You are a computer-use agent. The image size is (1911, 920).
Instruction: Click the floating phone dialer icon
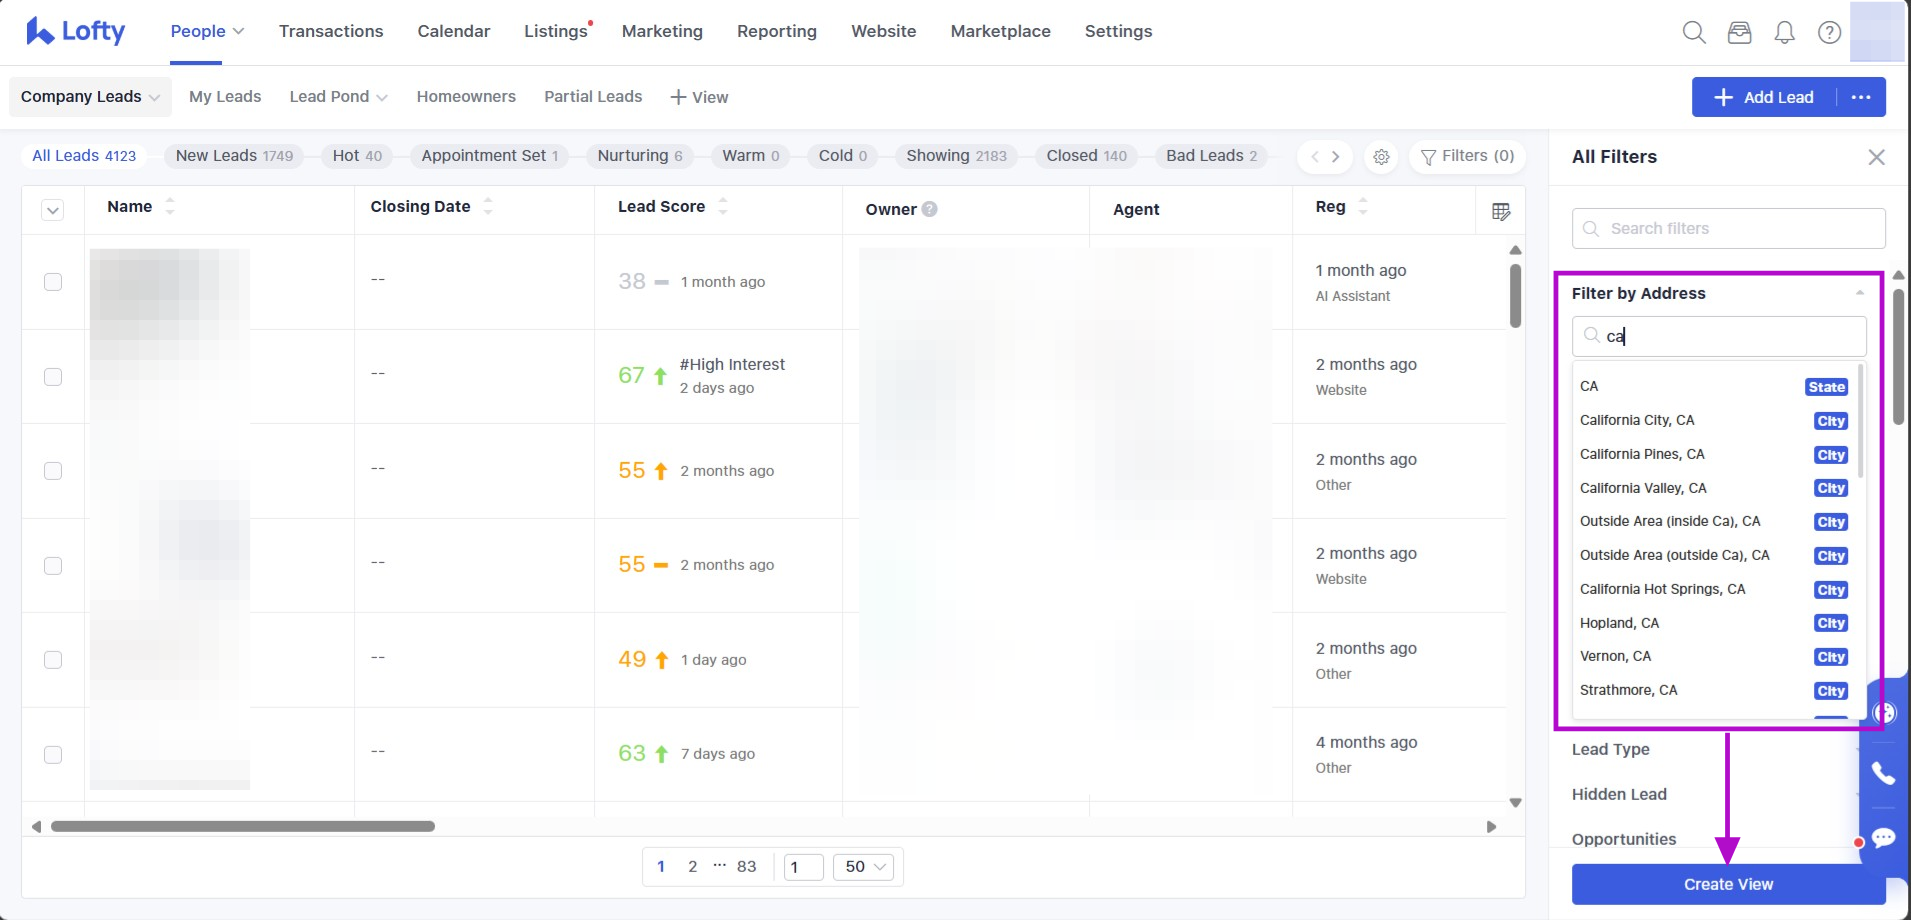pos(1883,773)
